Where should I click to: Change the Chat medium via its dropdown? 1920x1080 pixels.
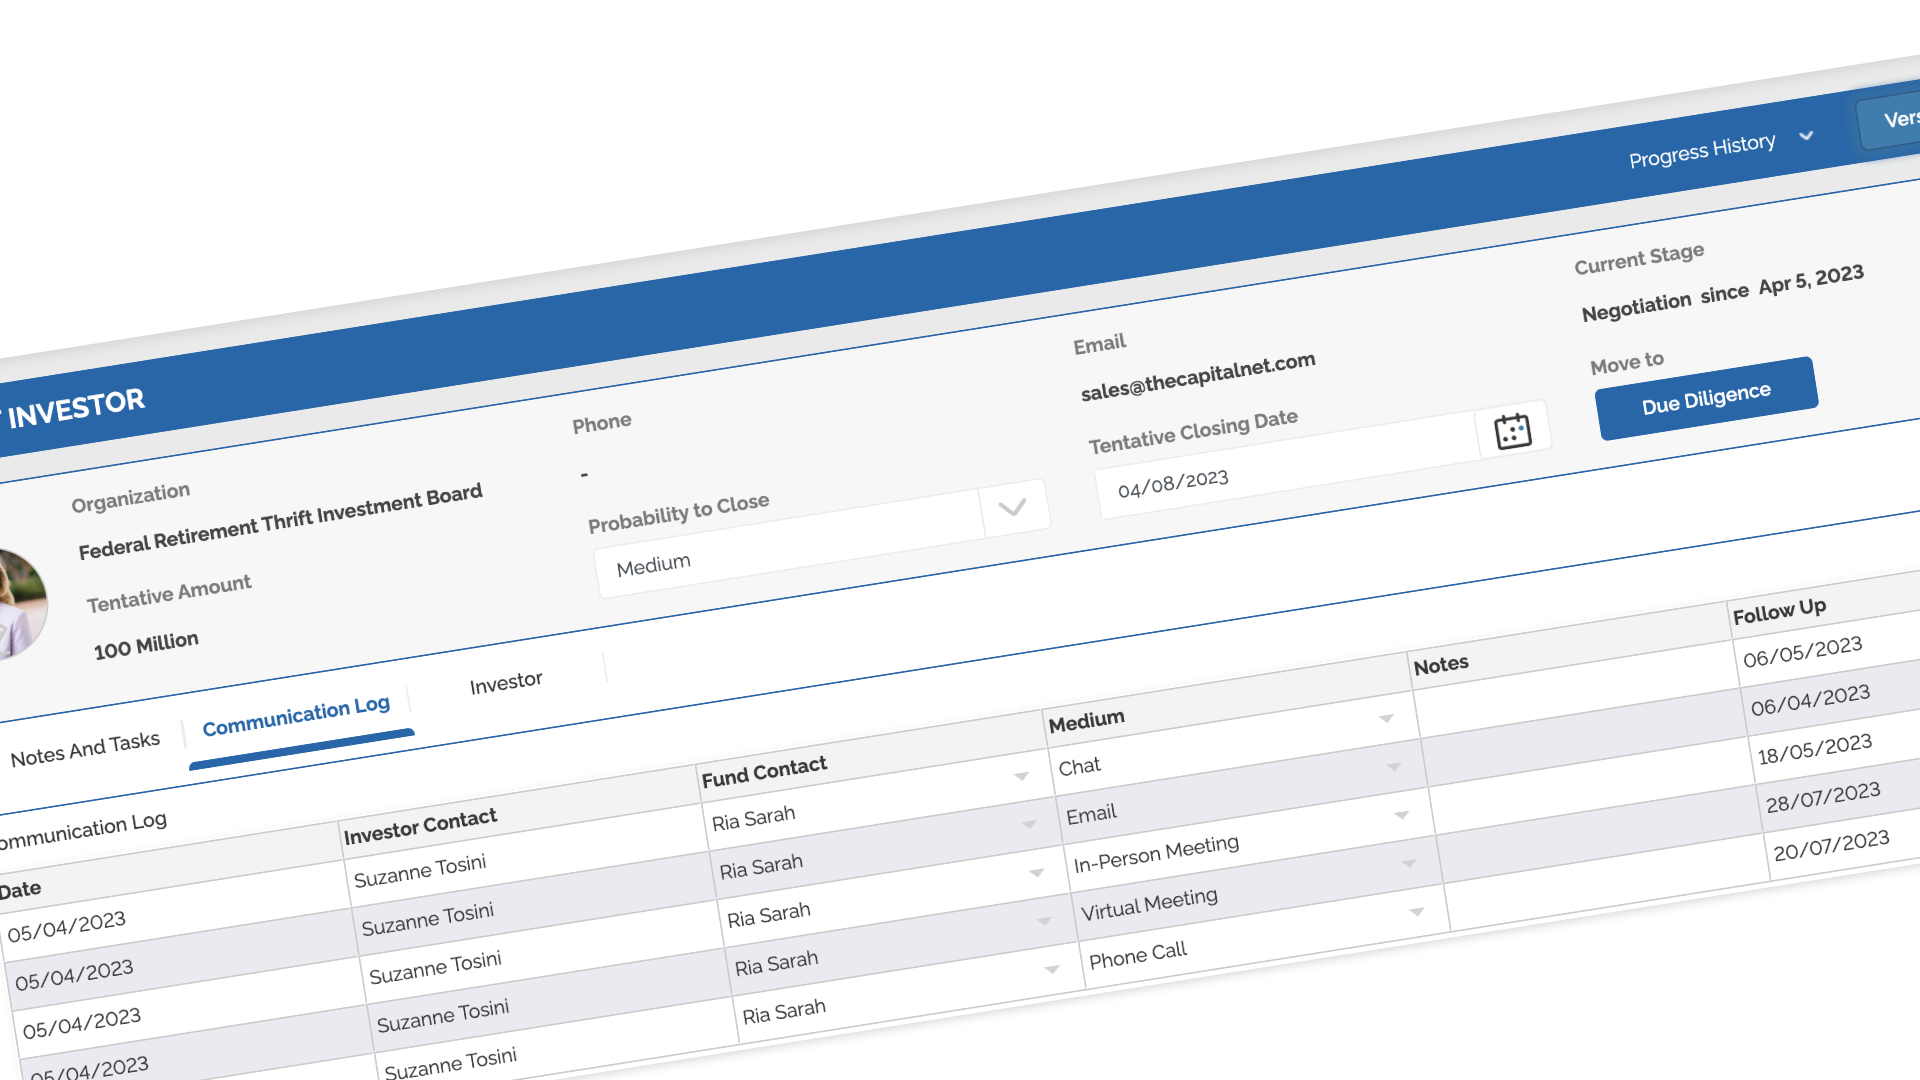pos(1394,768)
